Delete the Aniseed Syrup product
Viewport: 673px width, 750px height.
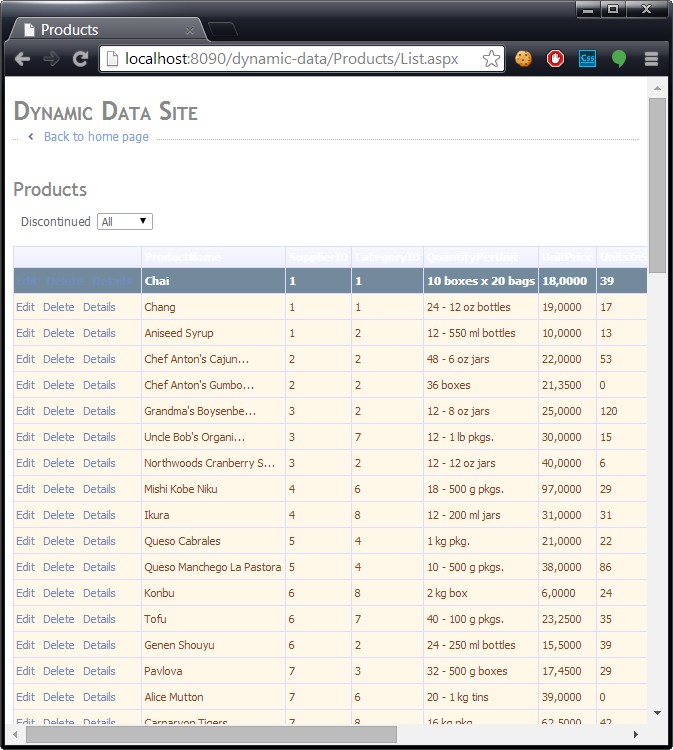click(59, 333)
